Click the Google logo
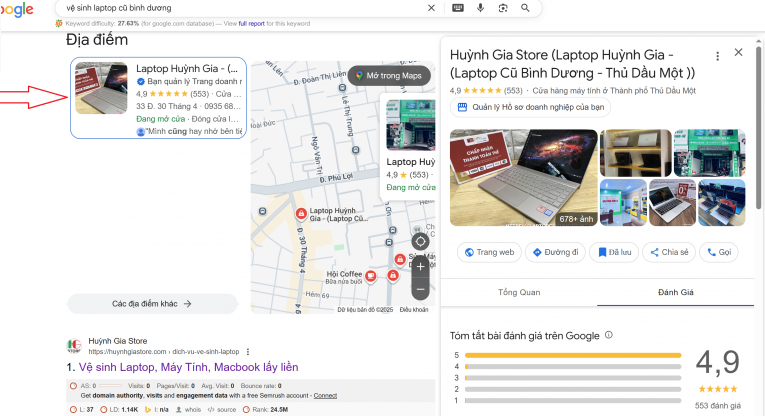Image resolution: width=765 pixels, height=416 pixels. (x=17, y=9)
